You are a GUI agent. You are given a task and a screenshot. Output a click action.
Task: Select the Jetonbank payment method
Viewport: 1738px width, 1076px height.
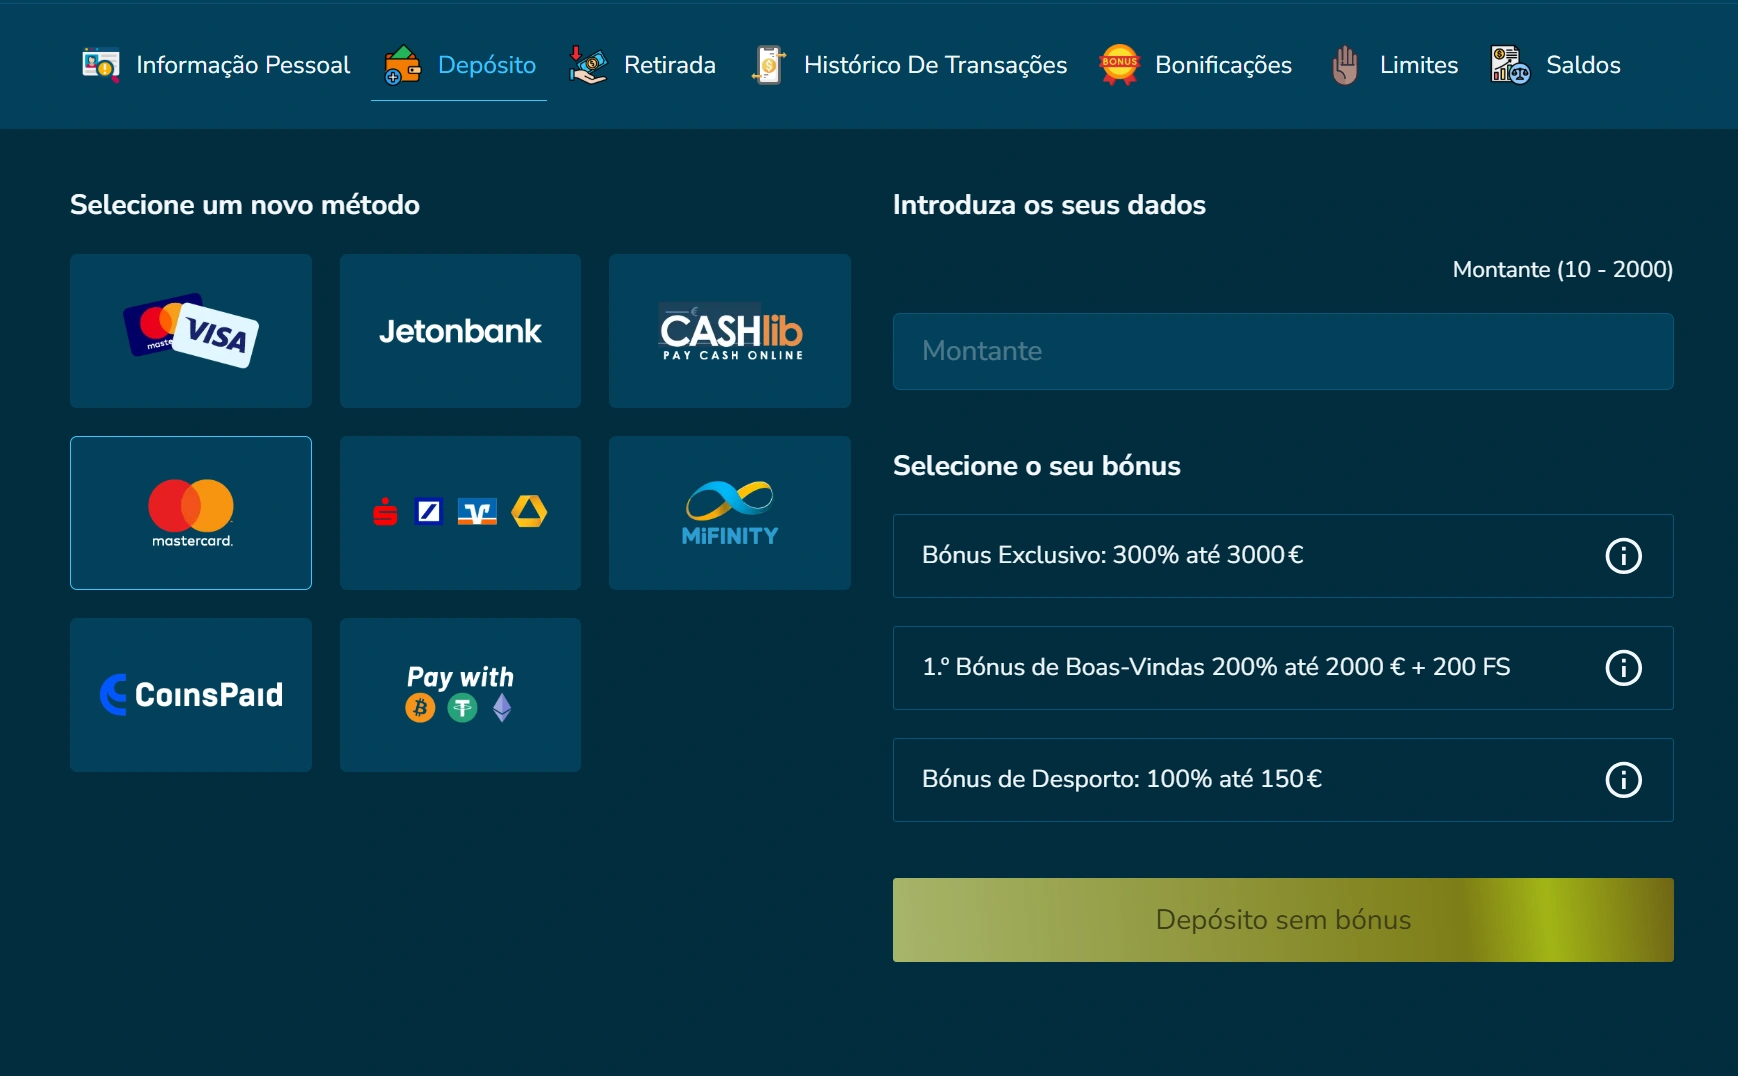(459, 331)
